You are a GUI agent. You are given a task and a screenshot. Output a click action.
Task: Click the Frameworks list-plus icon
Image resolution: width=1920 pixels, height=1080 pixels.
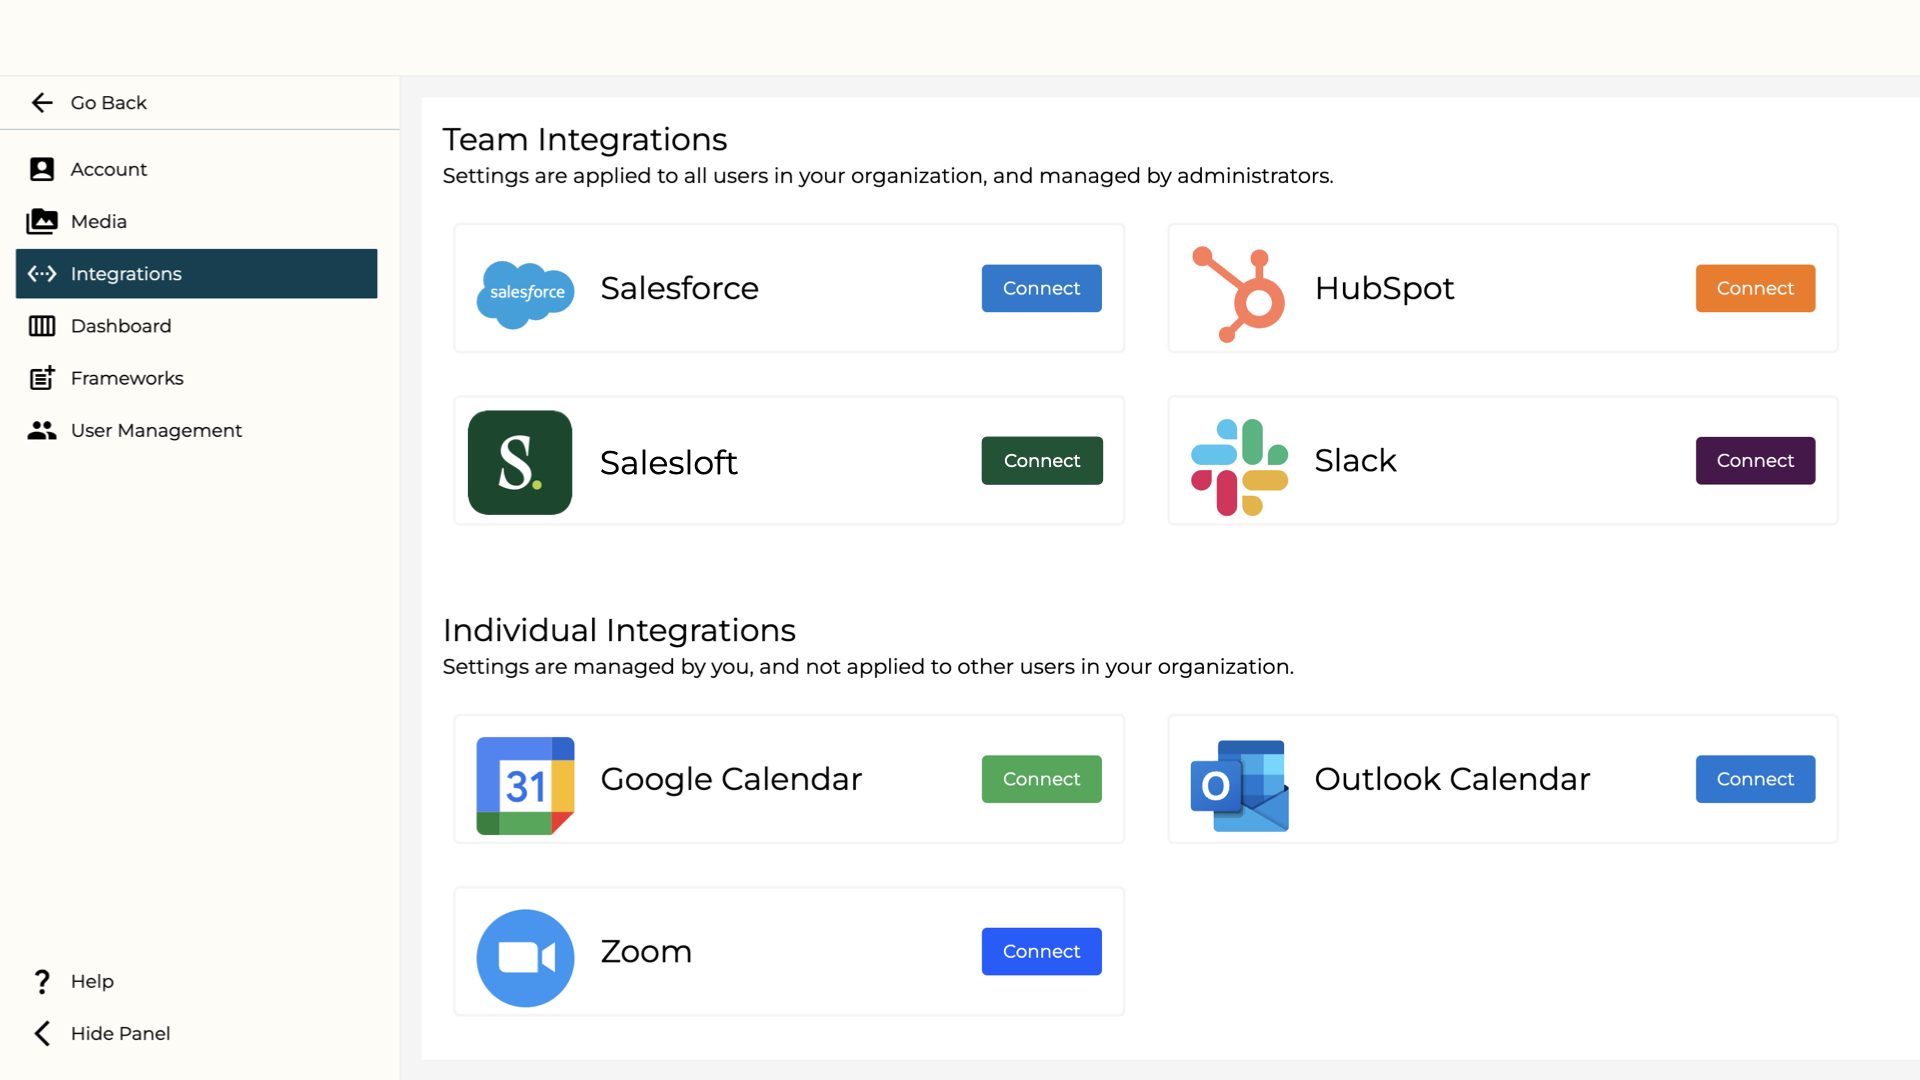(x=42, y=378)
